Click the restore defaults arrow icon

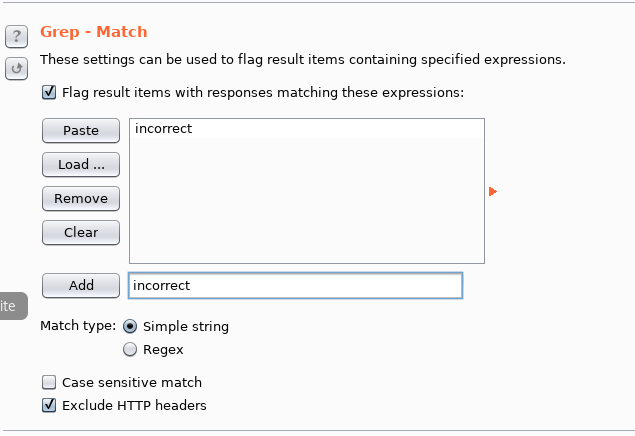coord(16,69)
